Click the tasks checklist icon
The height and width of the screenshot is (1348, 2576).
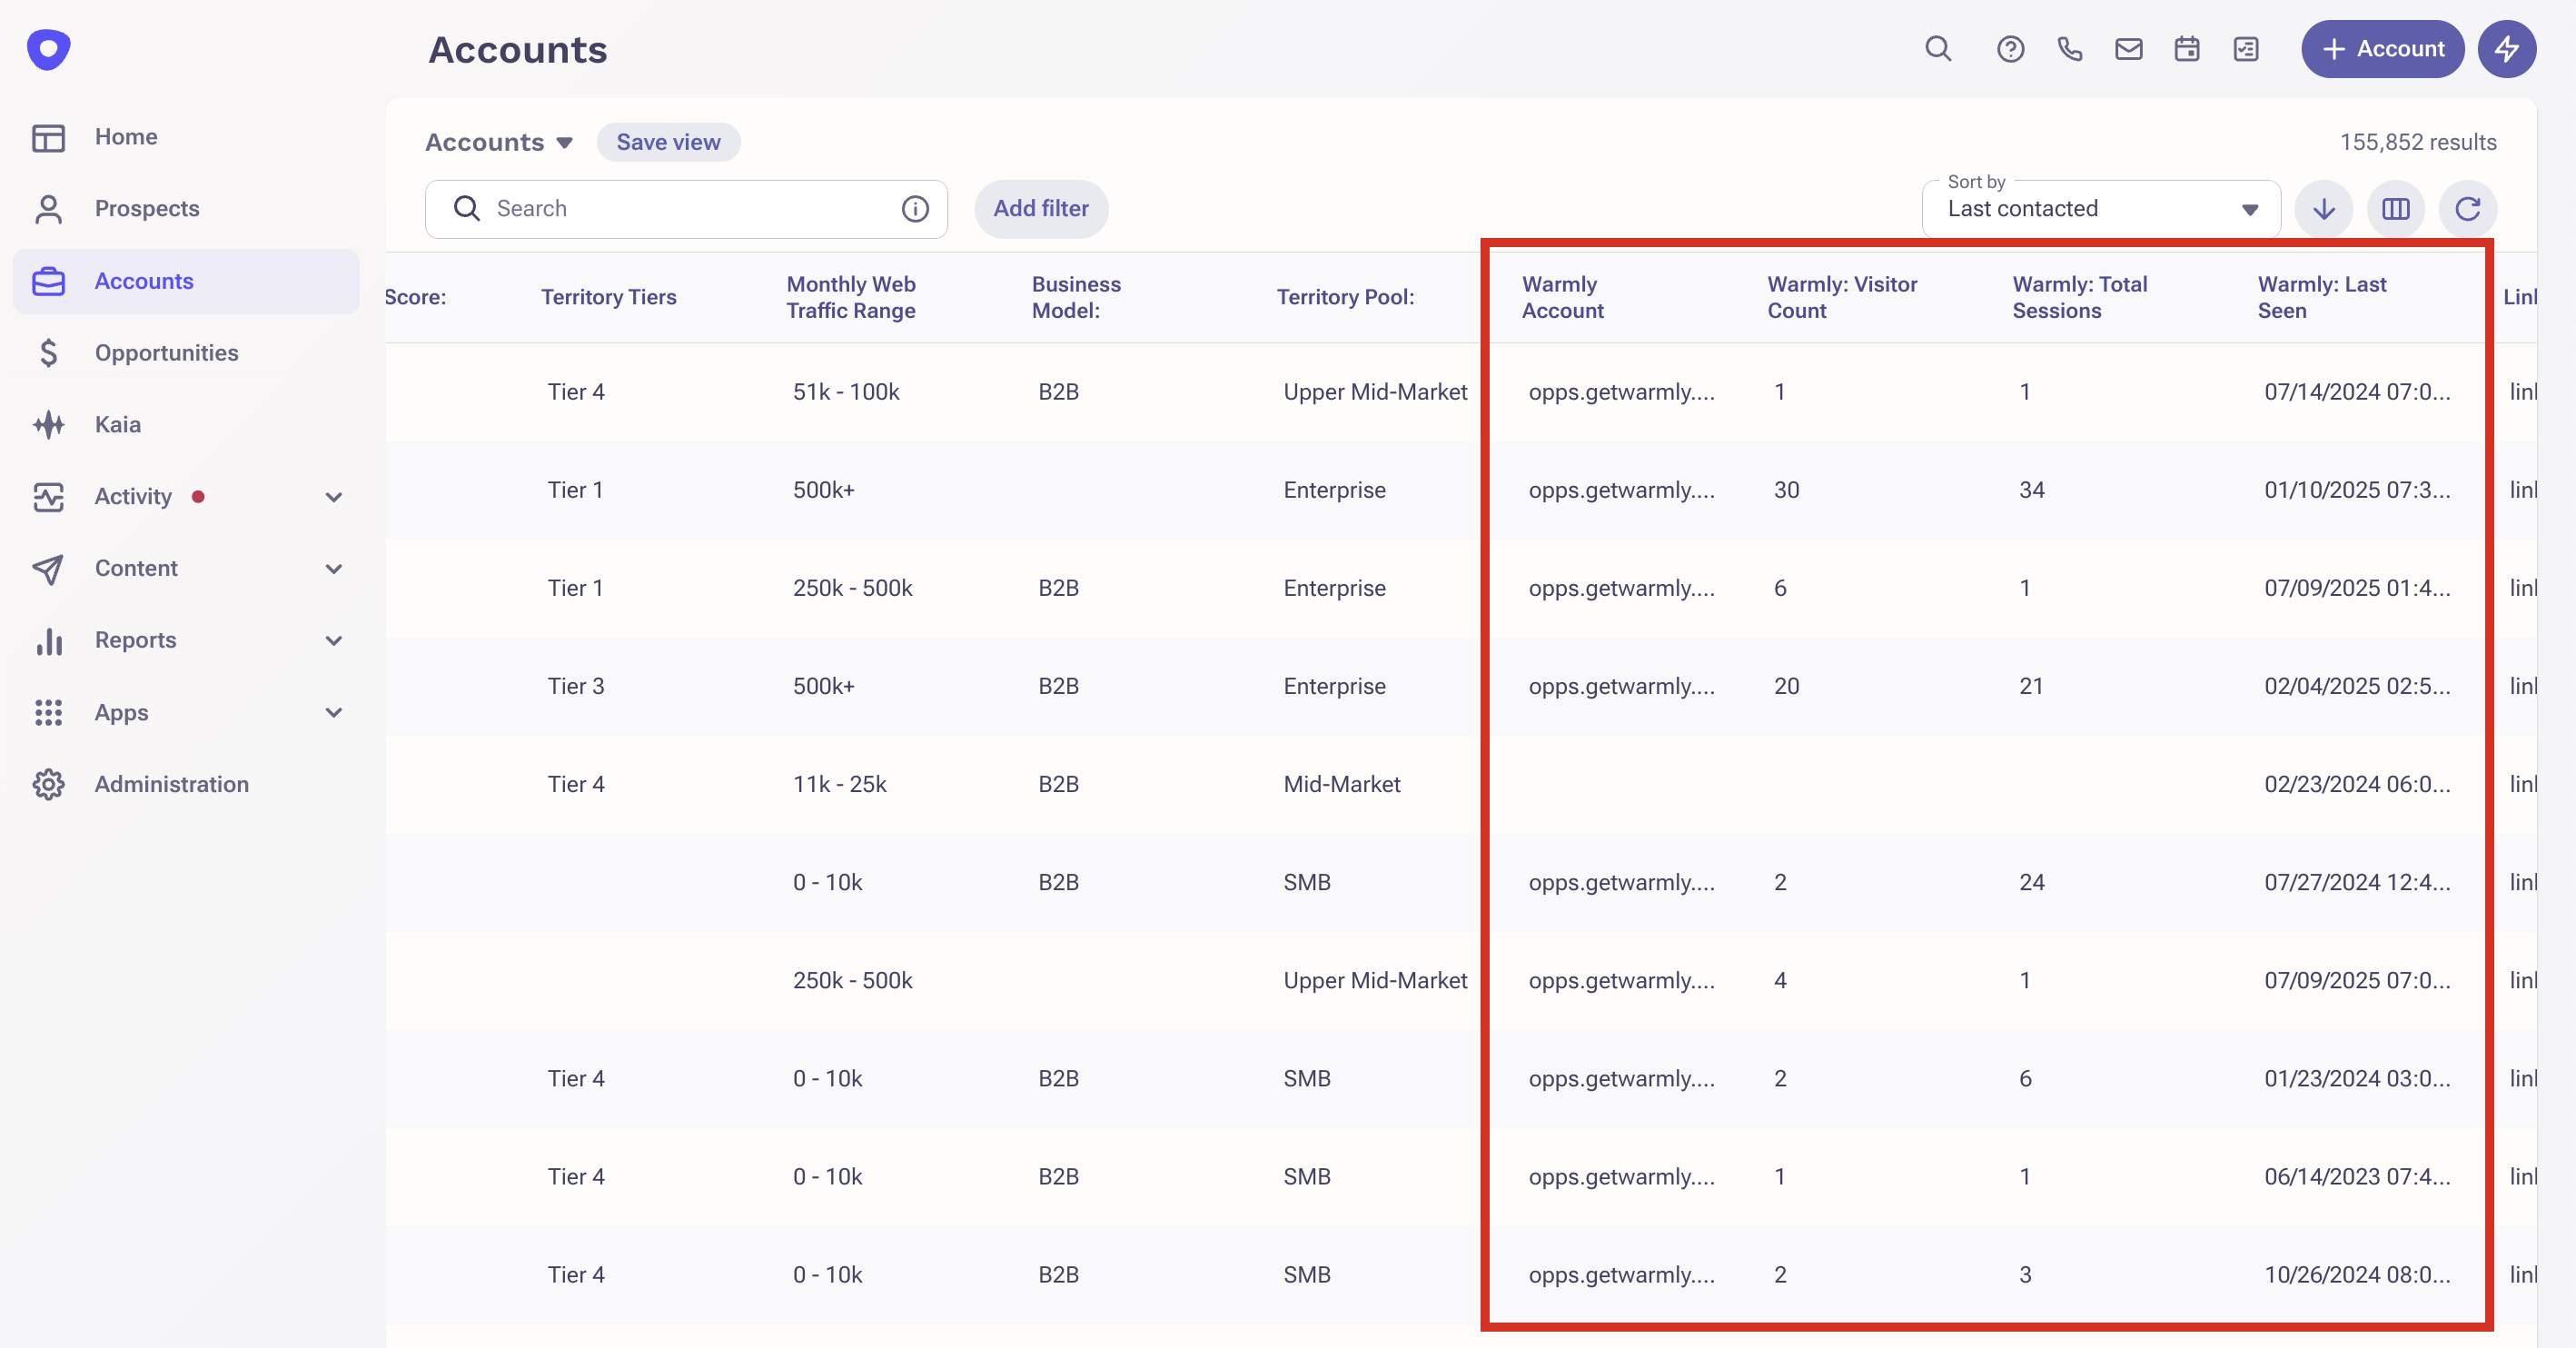pos(2246,49)
